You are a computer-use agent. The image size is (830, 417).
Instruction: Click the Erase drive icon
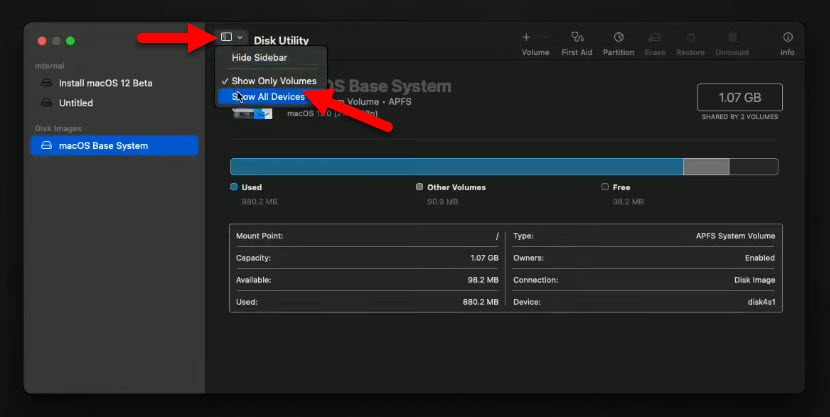coord(655,37)
